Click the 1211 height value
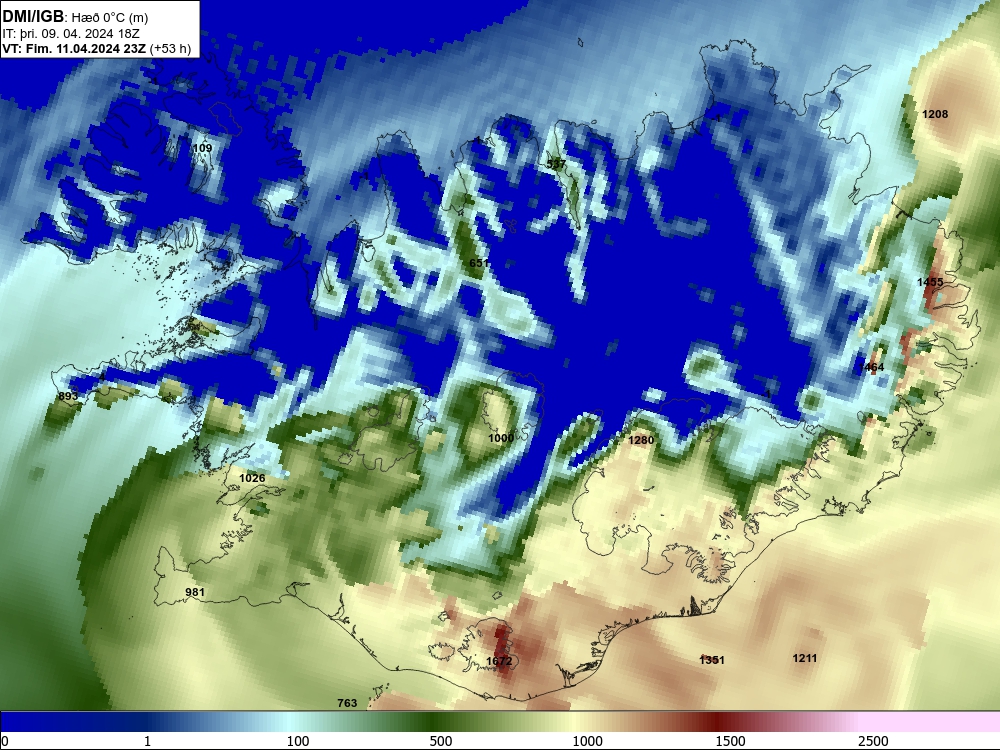1000x750 pixels. [x=804, y=658]
